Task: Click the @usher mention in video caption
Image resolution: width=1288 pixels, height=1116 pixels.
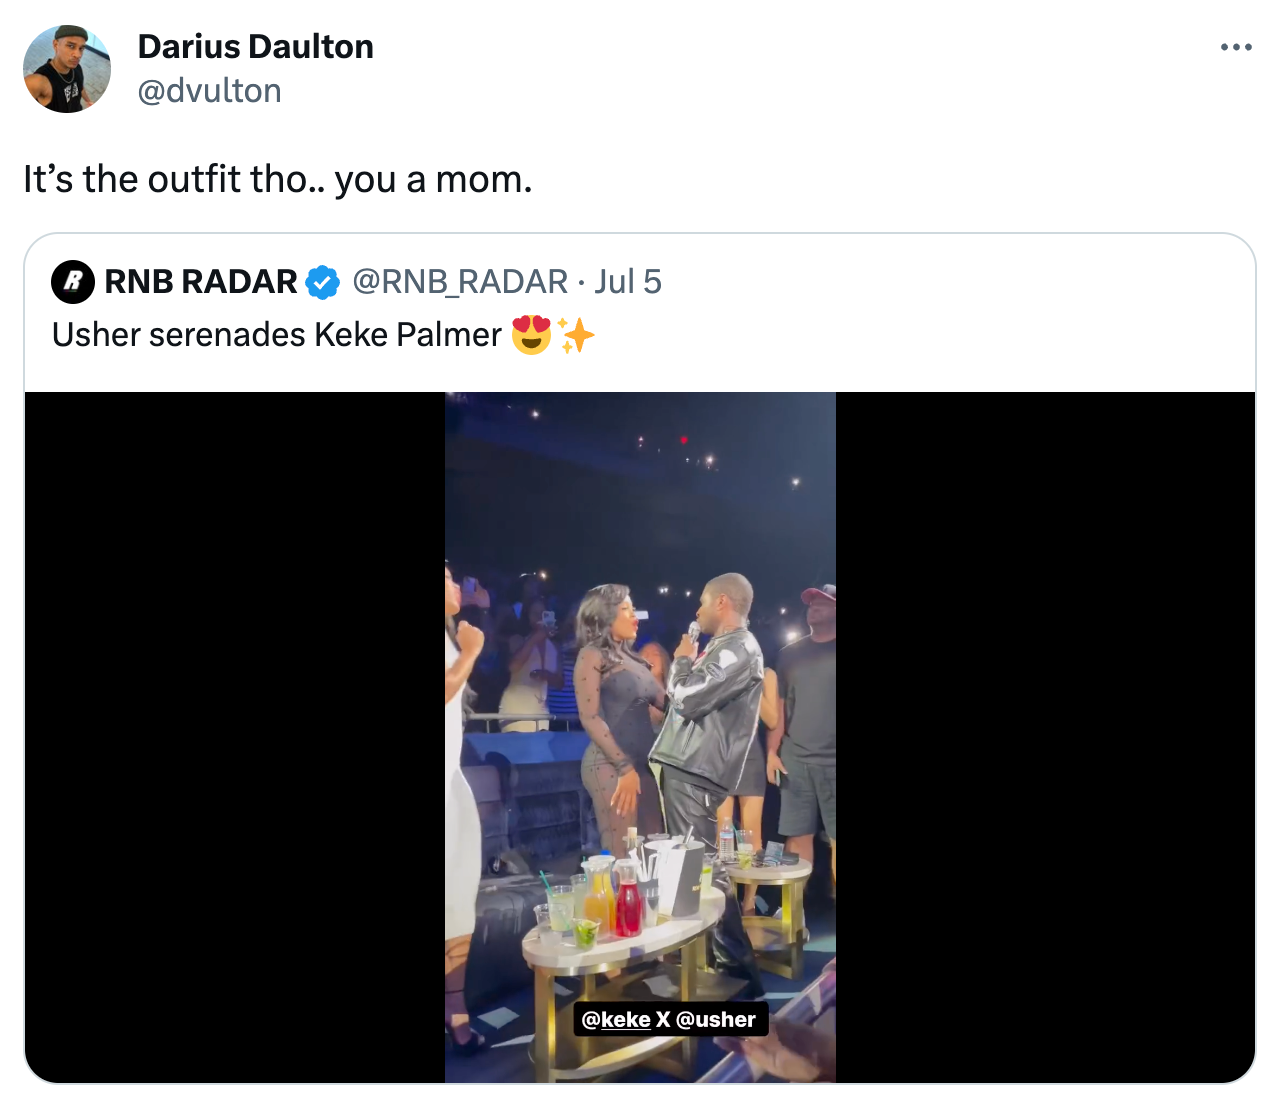Action: click(x=718, y=1018)
